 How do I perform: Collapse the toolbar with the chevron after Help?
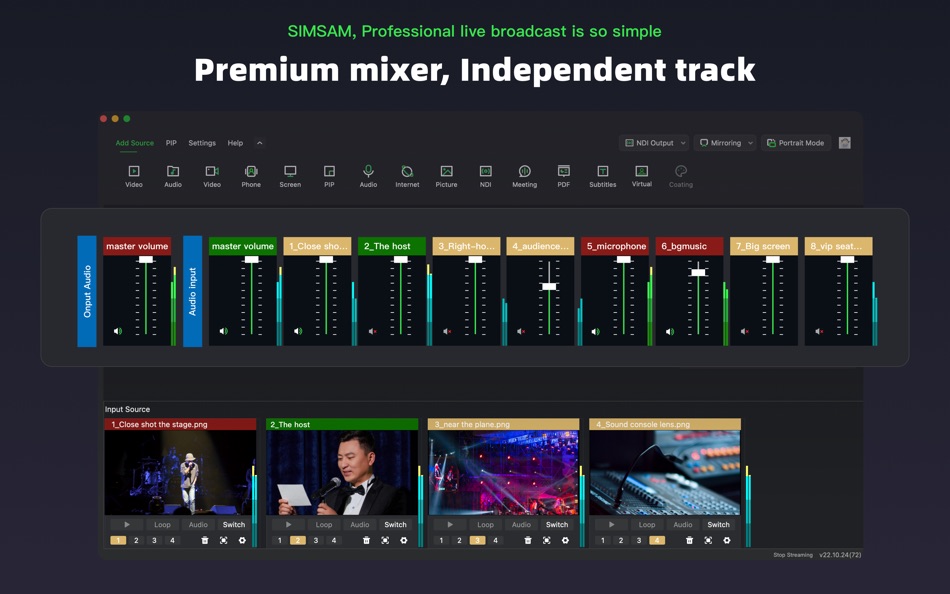[x=259, y=143]
